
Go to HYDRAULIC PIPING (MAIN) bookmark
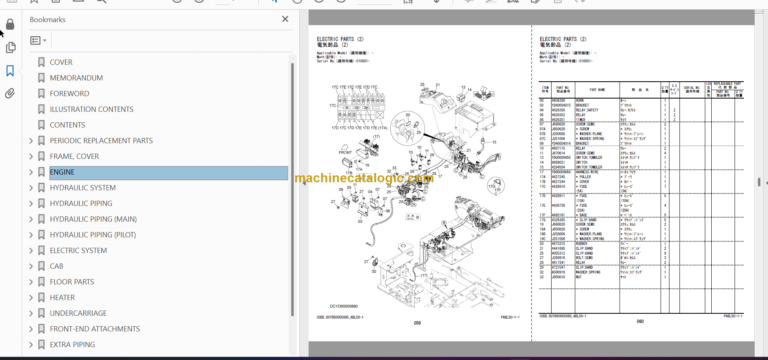click(x=93, y=219)
